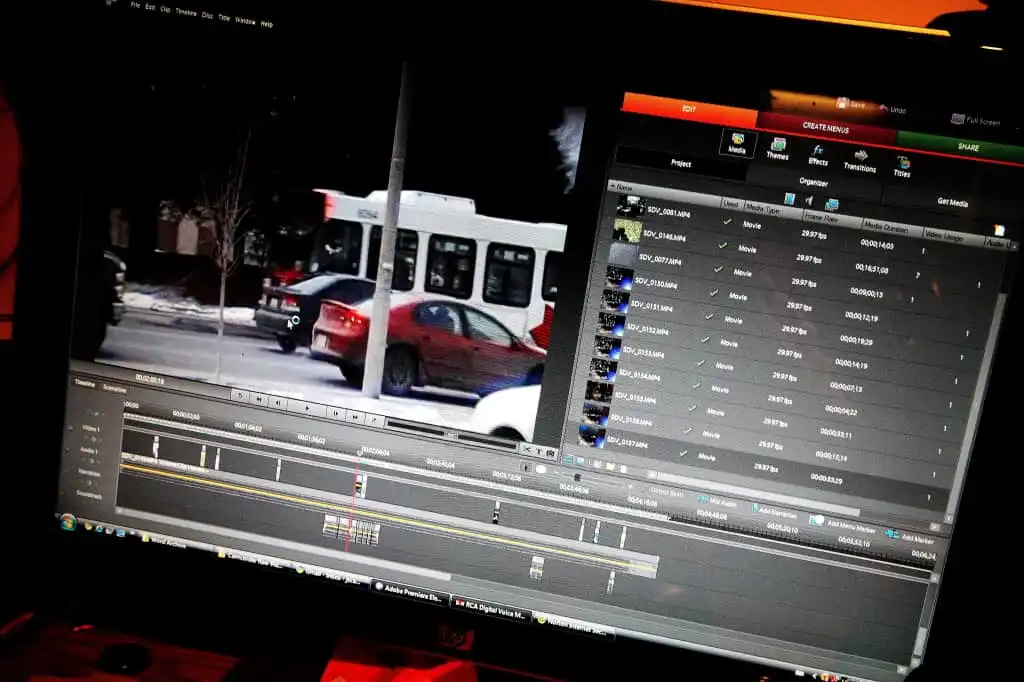Sort by the Used column header
This screenshot has height=682, width=1024.
pos(731,204)
